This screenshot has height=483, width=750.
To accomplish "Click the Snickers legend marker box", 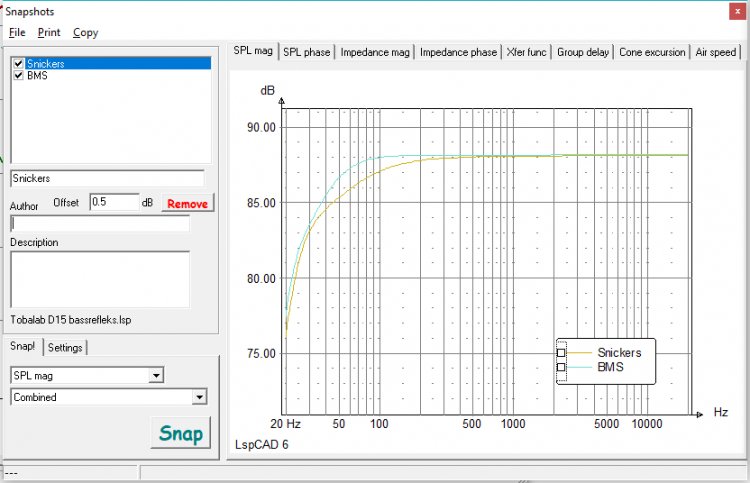I will tap(561, 353).
